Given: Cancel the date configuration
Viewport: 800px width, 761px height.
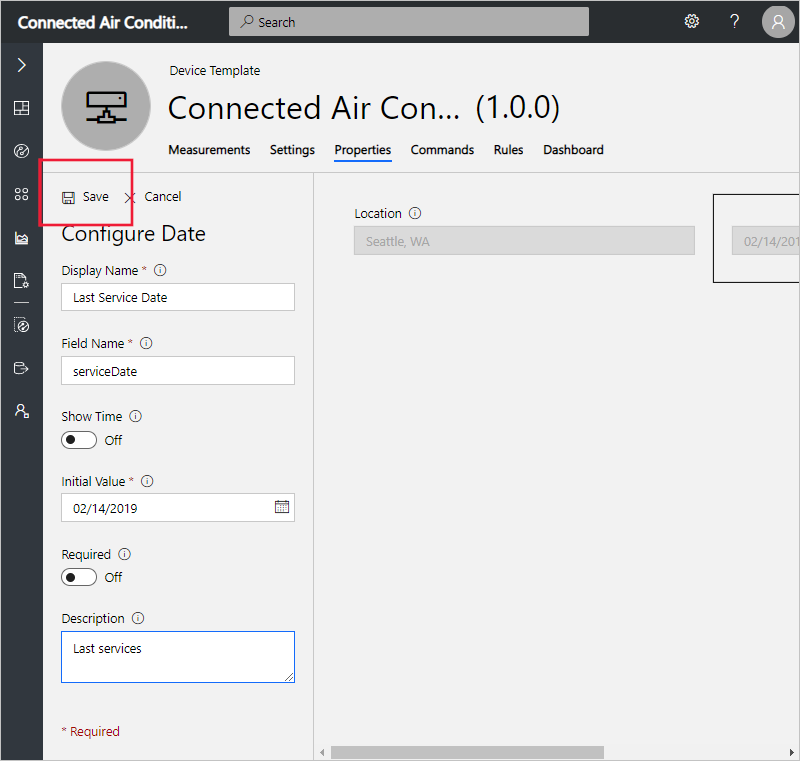Looking at the screenshot, I should coord(153,197).
